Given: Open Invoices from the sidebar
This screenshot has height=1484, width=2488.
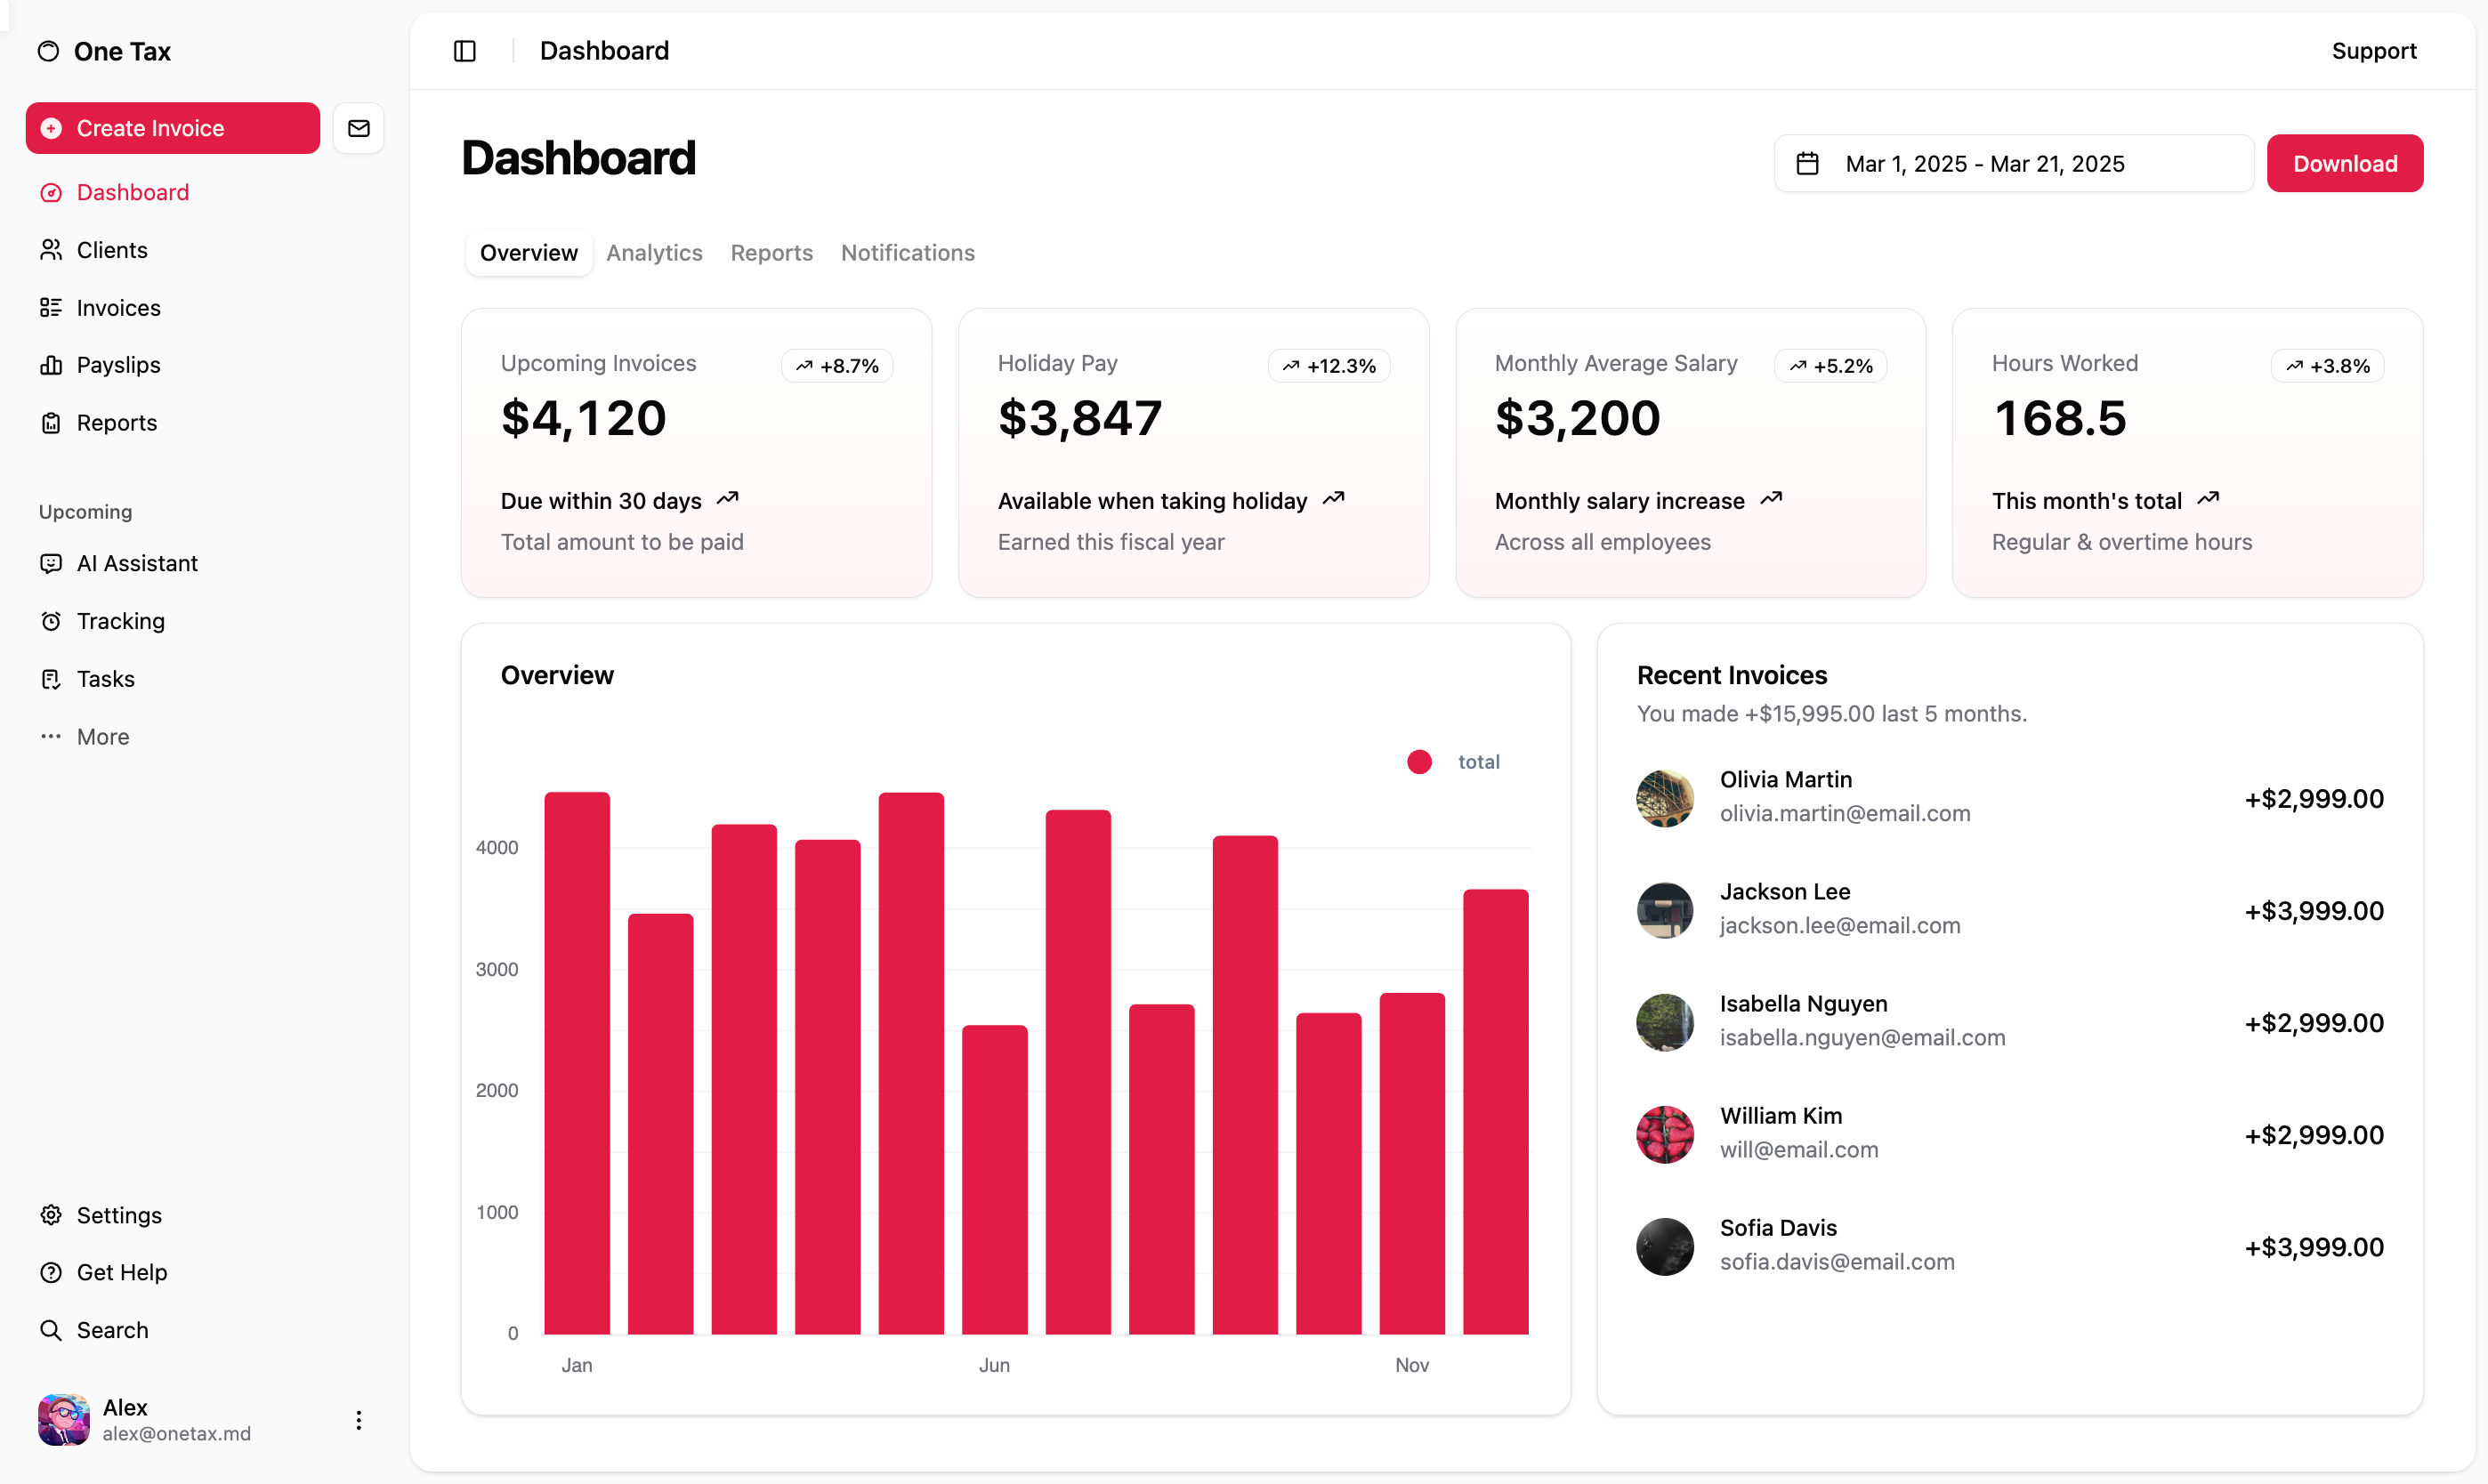Looking at the screenshot, I should coord(118,308).
